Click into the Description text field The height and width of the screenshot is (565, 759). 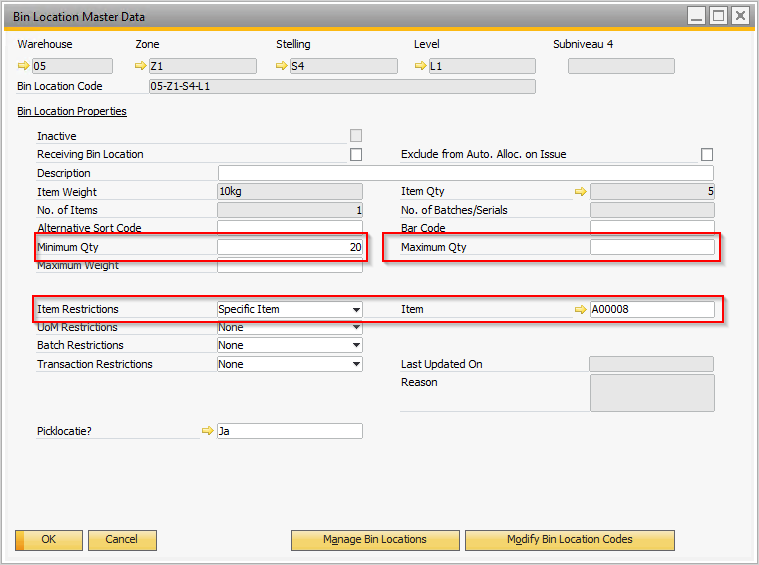click(x=465, y=173)
